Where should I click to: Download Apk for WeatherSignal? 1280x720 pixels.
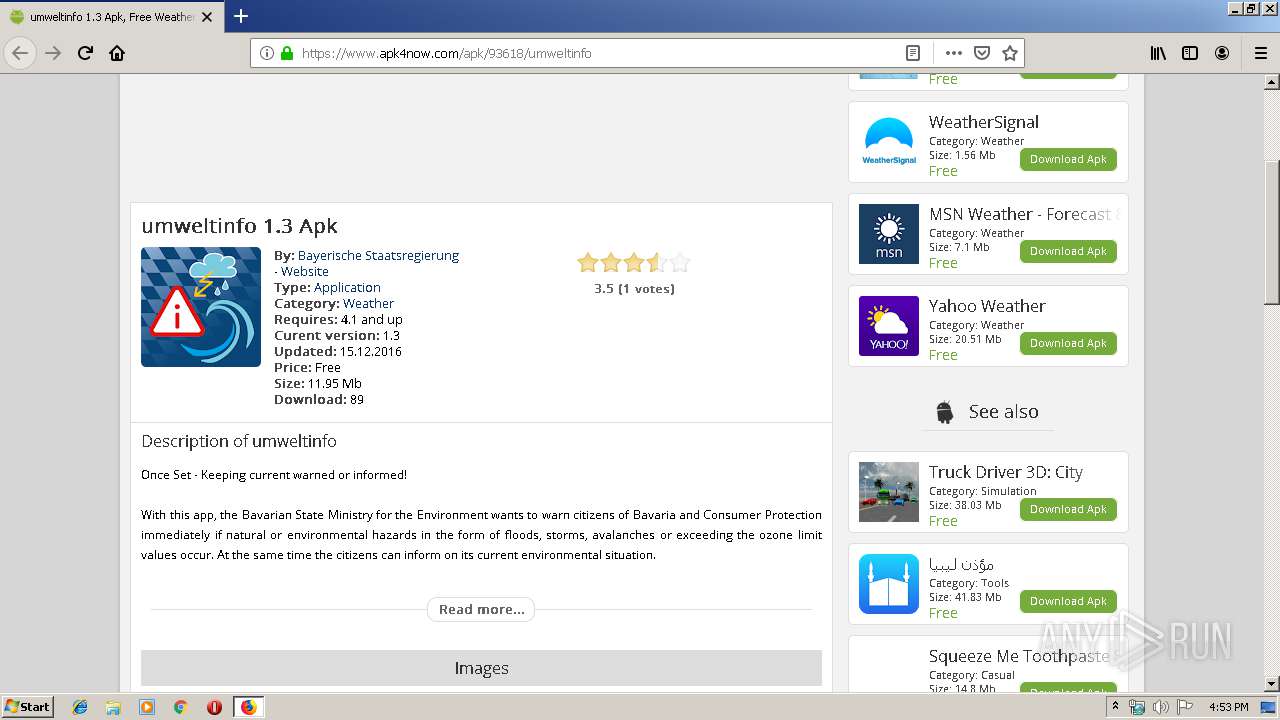click(x=1068, y=159)
